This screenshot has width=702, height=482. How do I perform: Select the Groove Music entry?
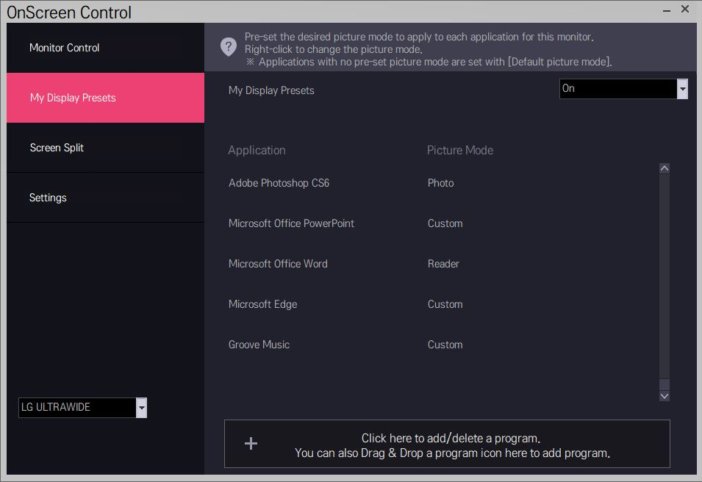click(x=259, y=345)
